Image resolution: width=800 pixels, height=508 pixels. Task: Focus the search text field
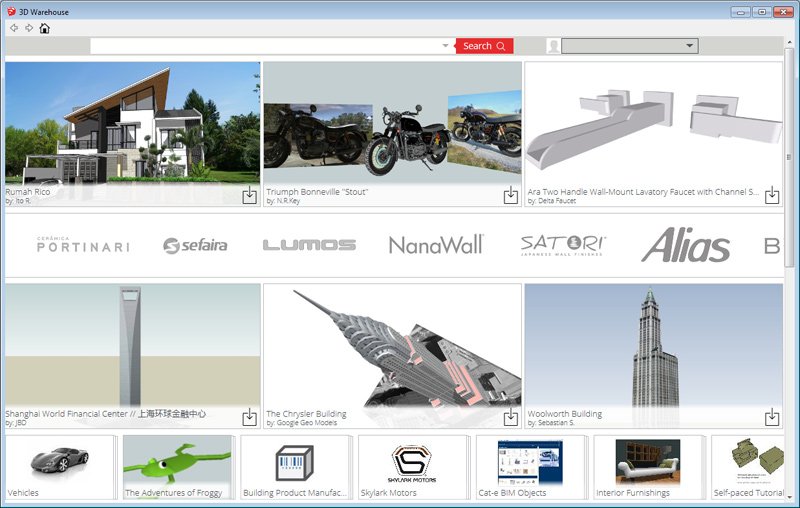(265, 46)
